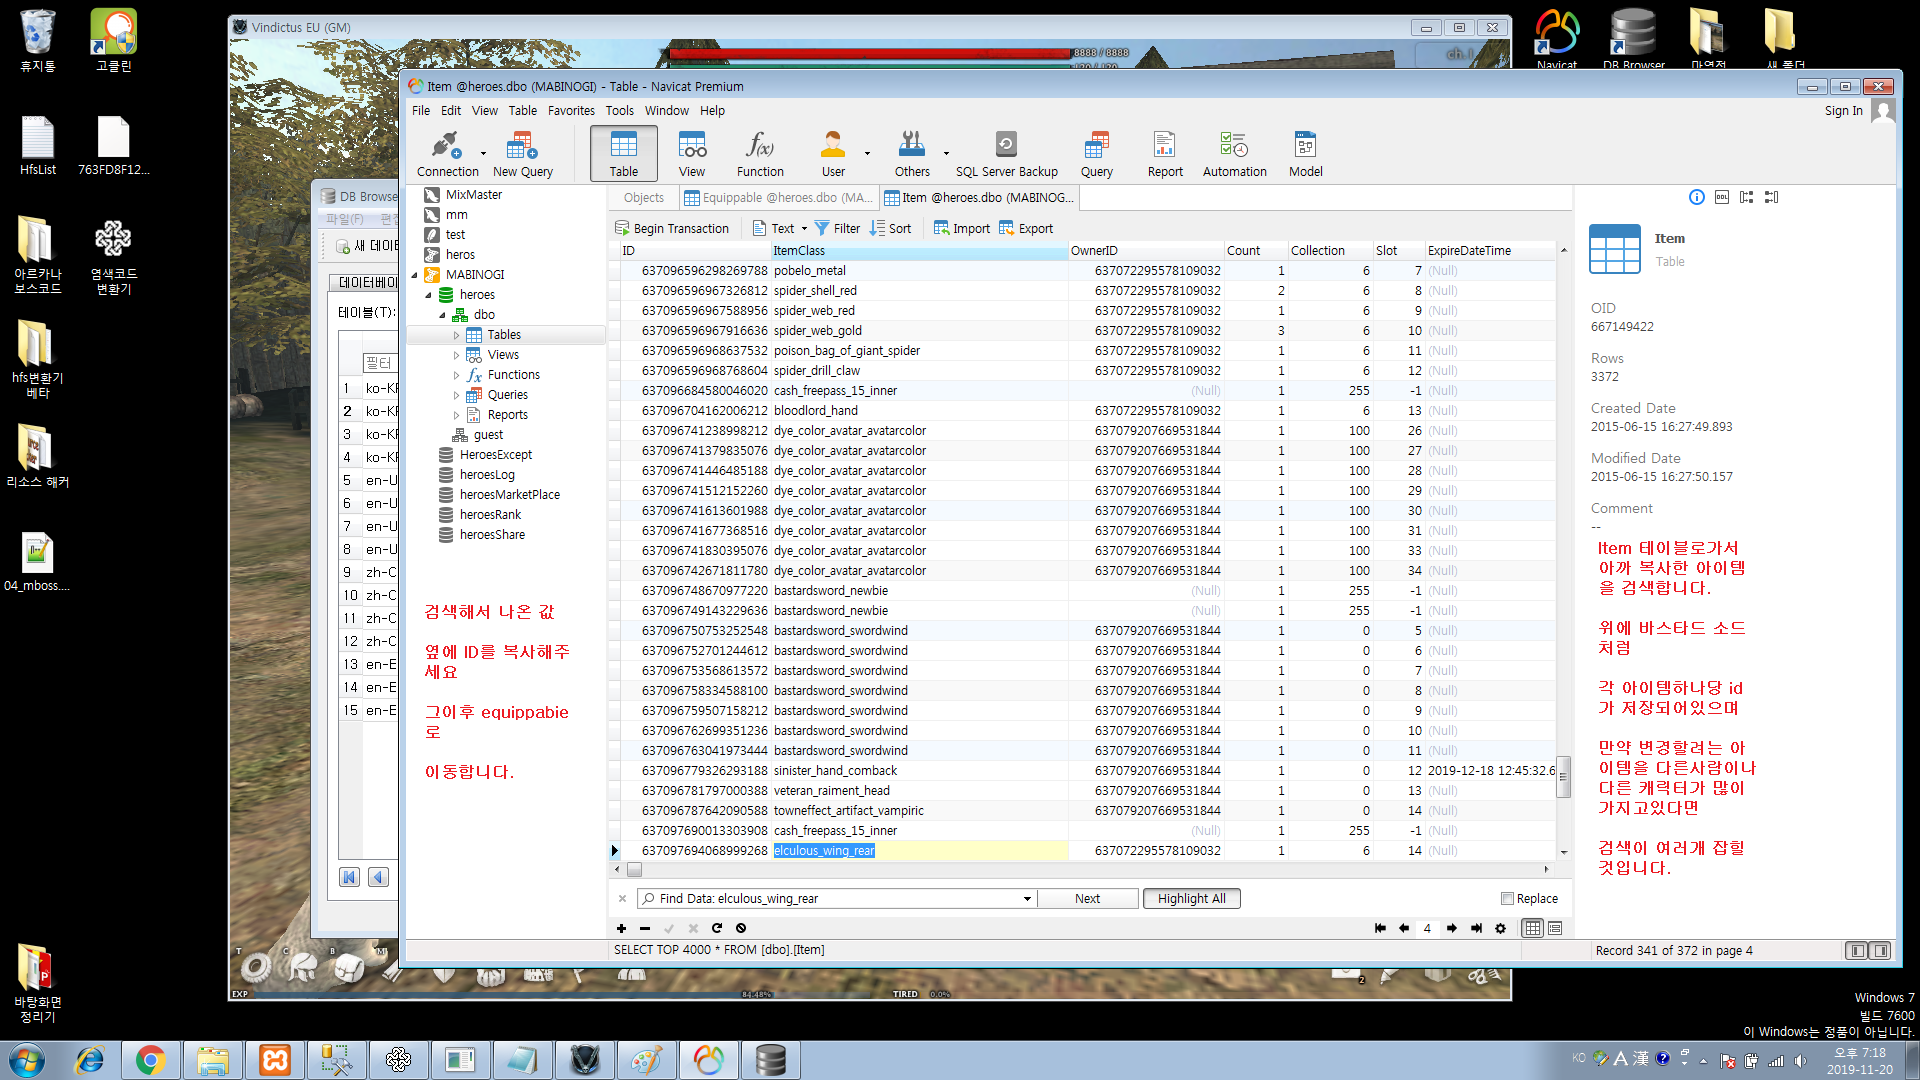Open the Query toolbar icon
1920x1080 pixels.
(1096, 153)
